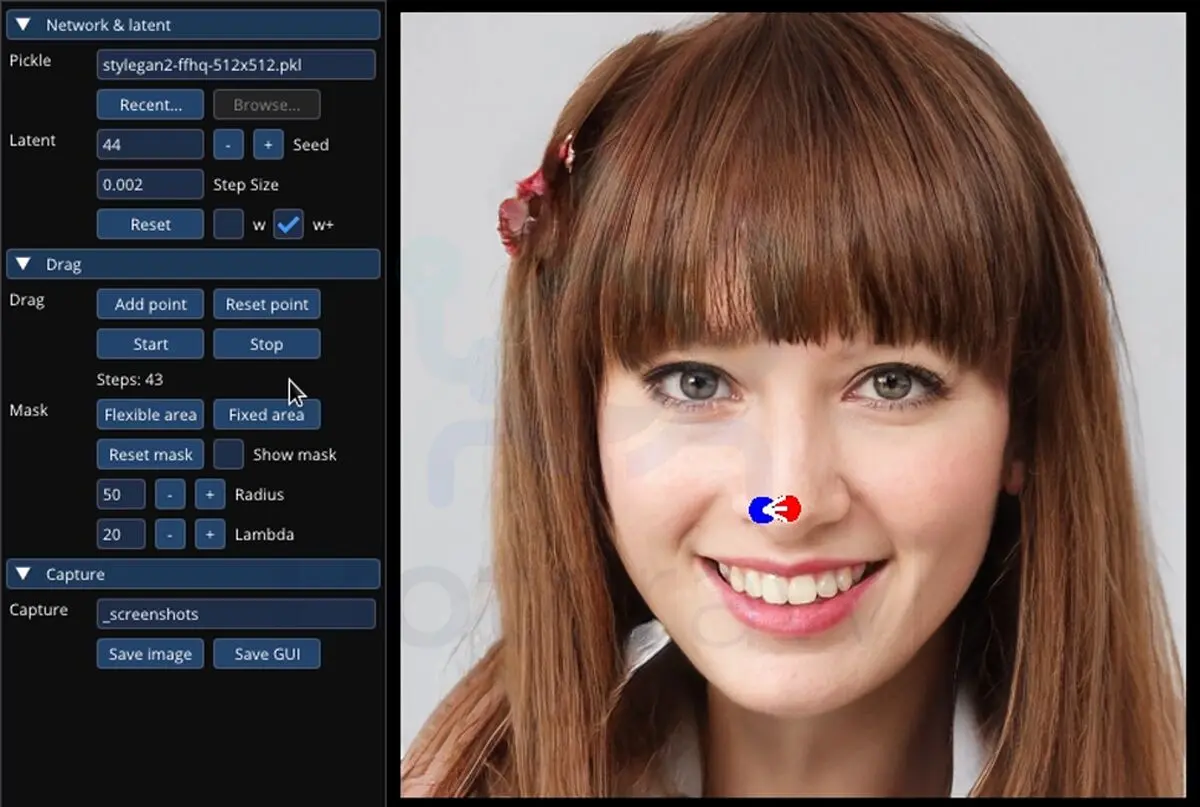
Task: Click the disabled Browse... button
Action: 267,104
